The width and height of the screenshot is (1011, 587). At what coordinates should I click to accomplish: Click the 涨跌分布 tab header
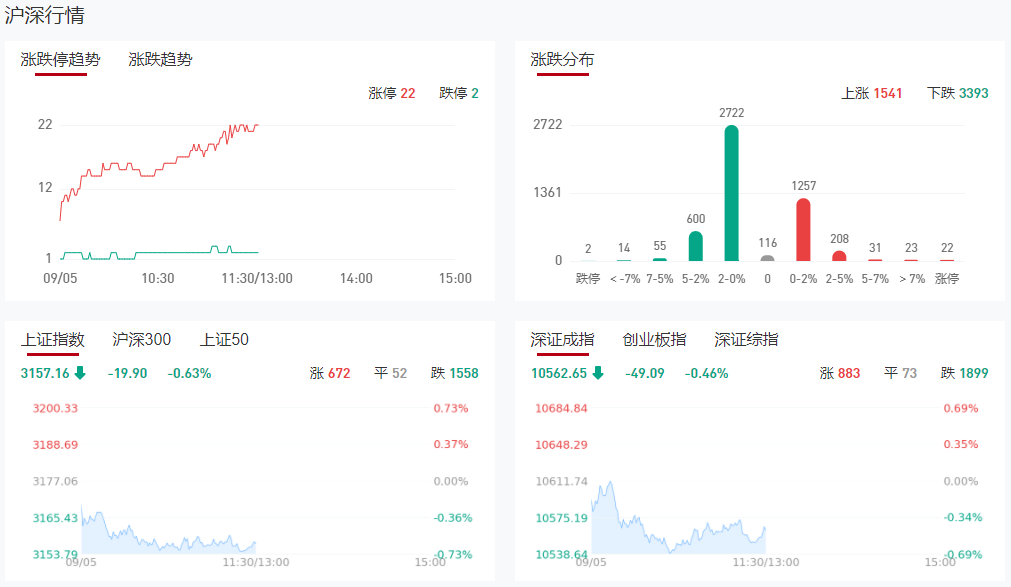562,59
